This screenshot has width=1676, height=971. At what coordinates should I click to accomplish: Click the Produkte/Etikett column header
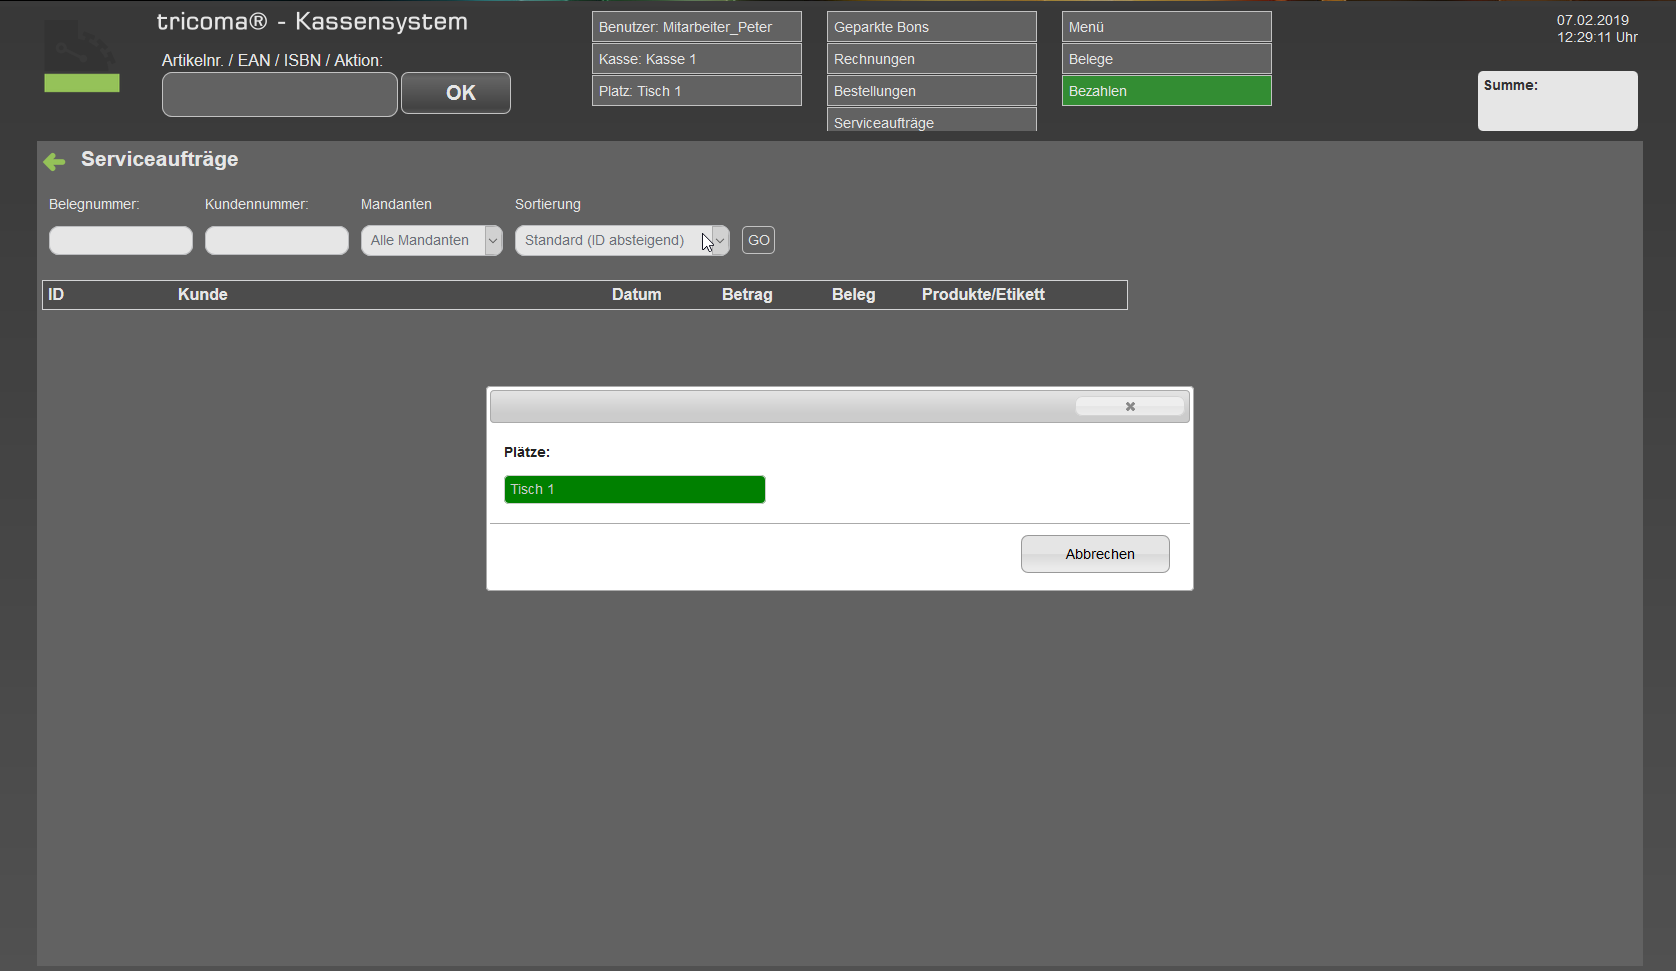(983, 294)
